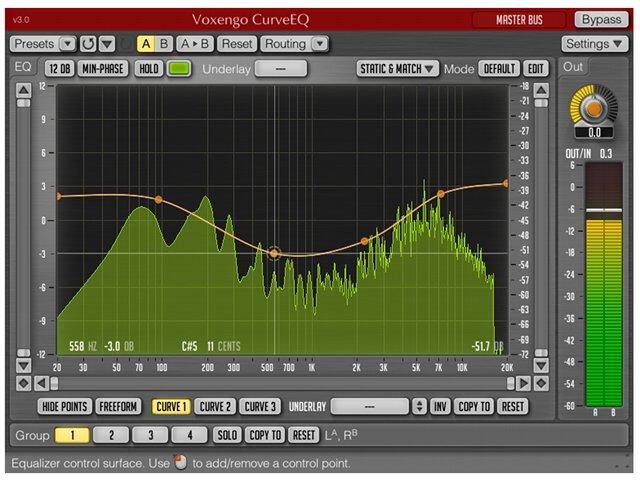
Task: Open the Presets dropdown arrow
Action: tap(68, 44)
